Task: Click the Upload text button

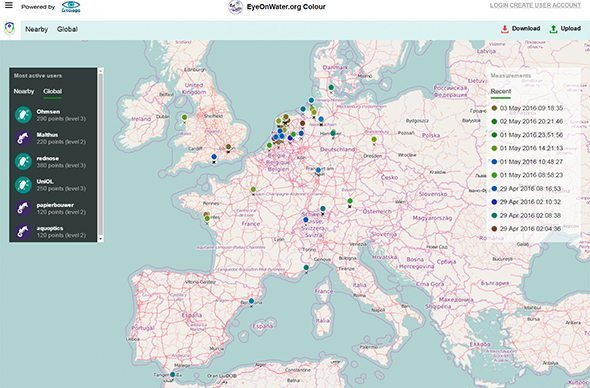Action: point(570,29)
